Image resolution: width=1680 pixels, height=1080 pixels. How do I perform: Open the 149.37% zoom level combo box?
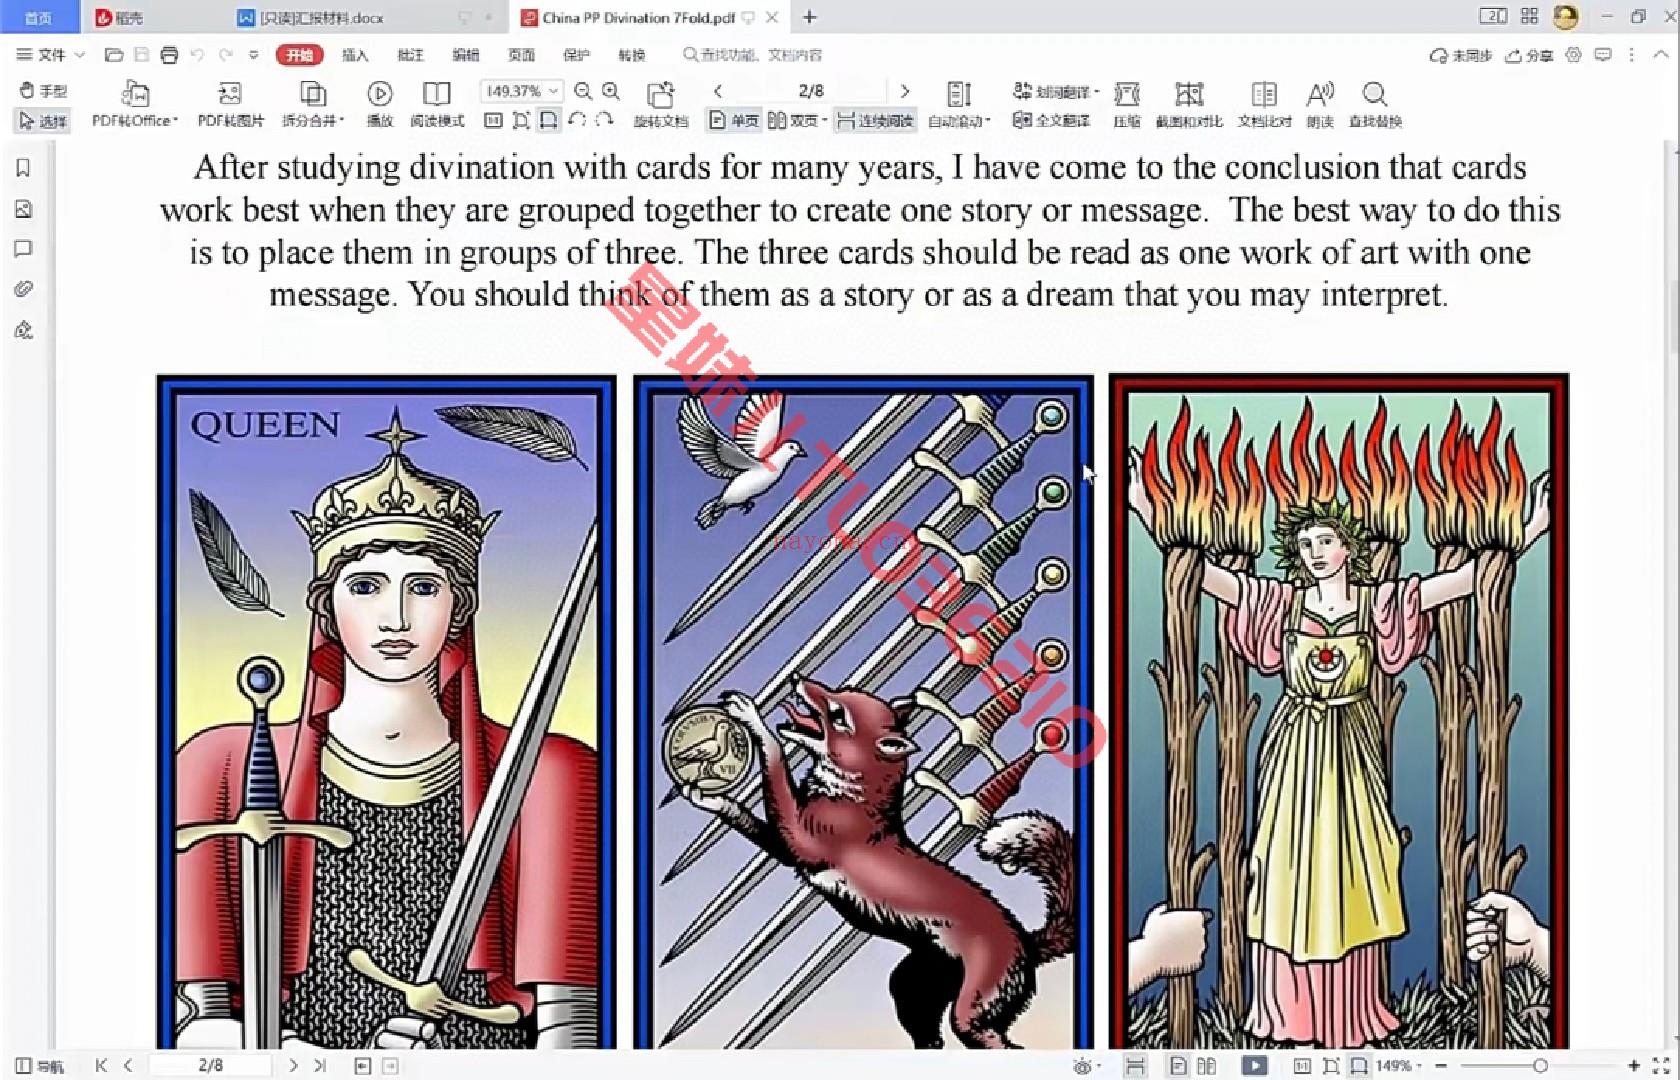point(521,91)
